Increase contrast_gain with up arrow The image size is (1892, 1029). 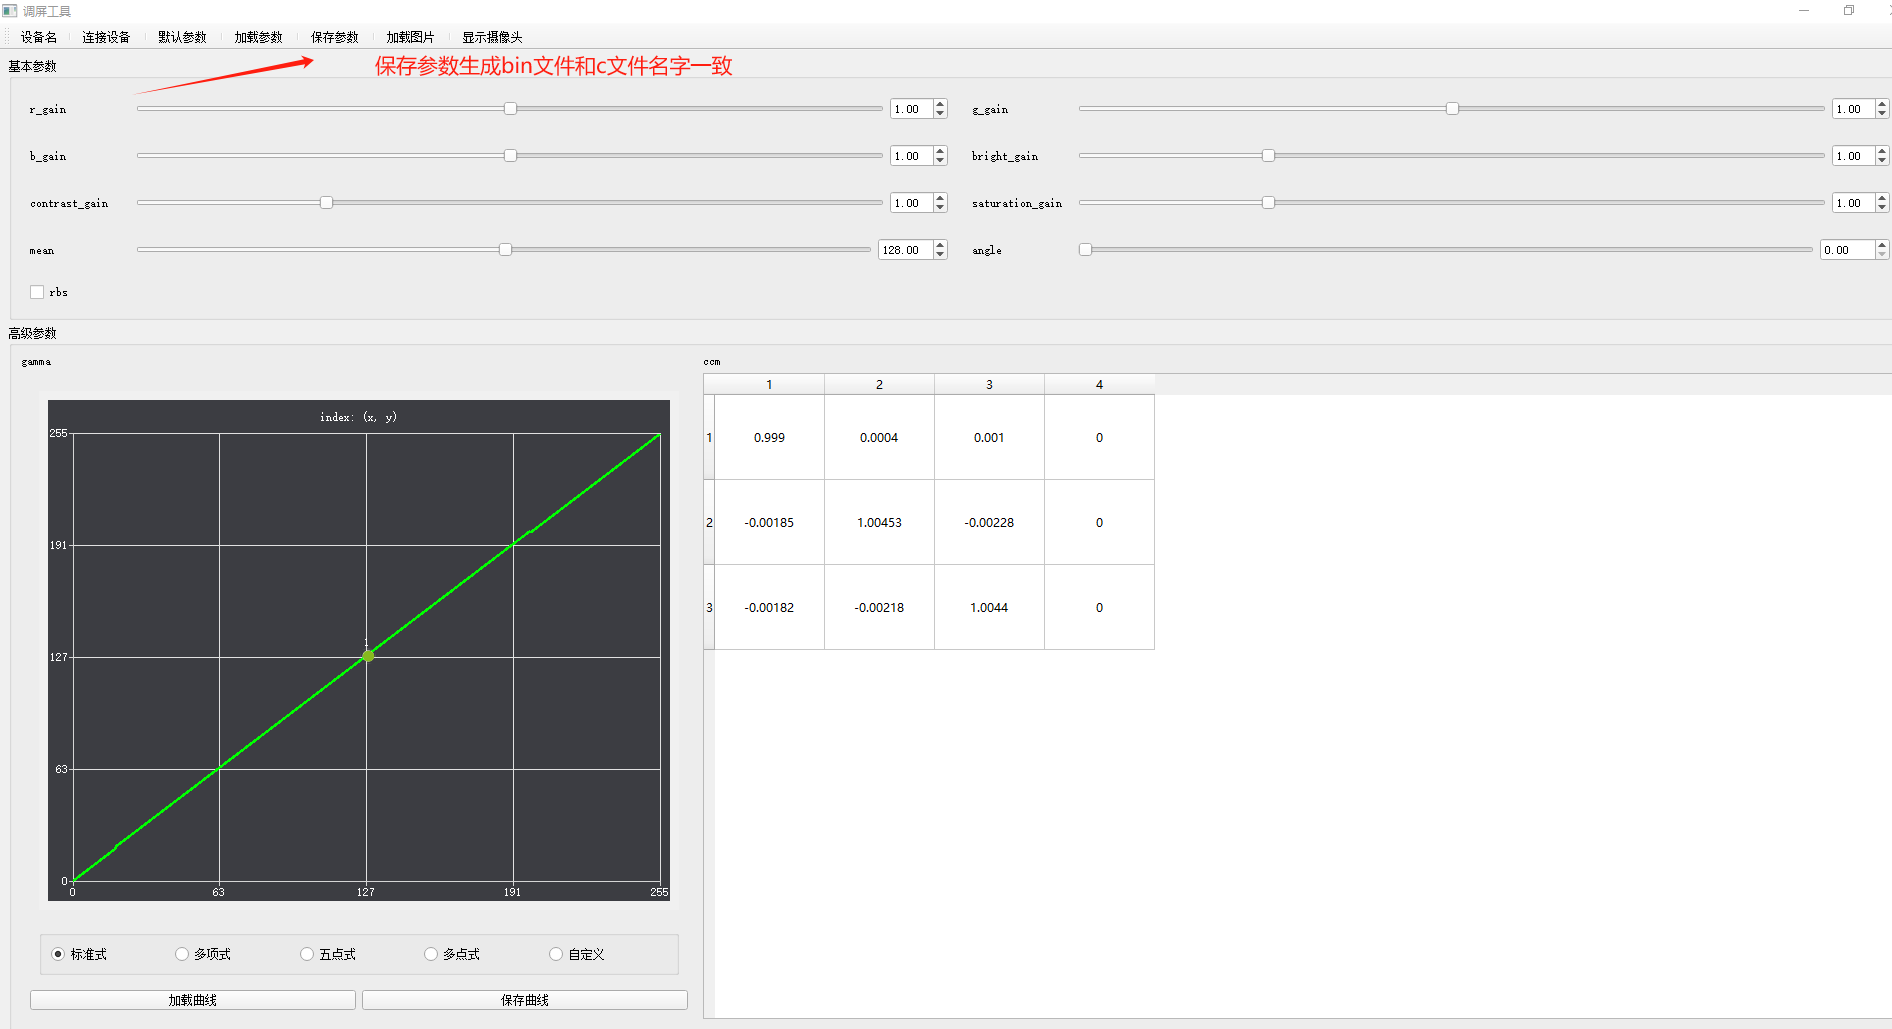(940, 198)
